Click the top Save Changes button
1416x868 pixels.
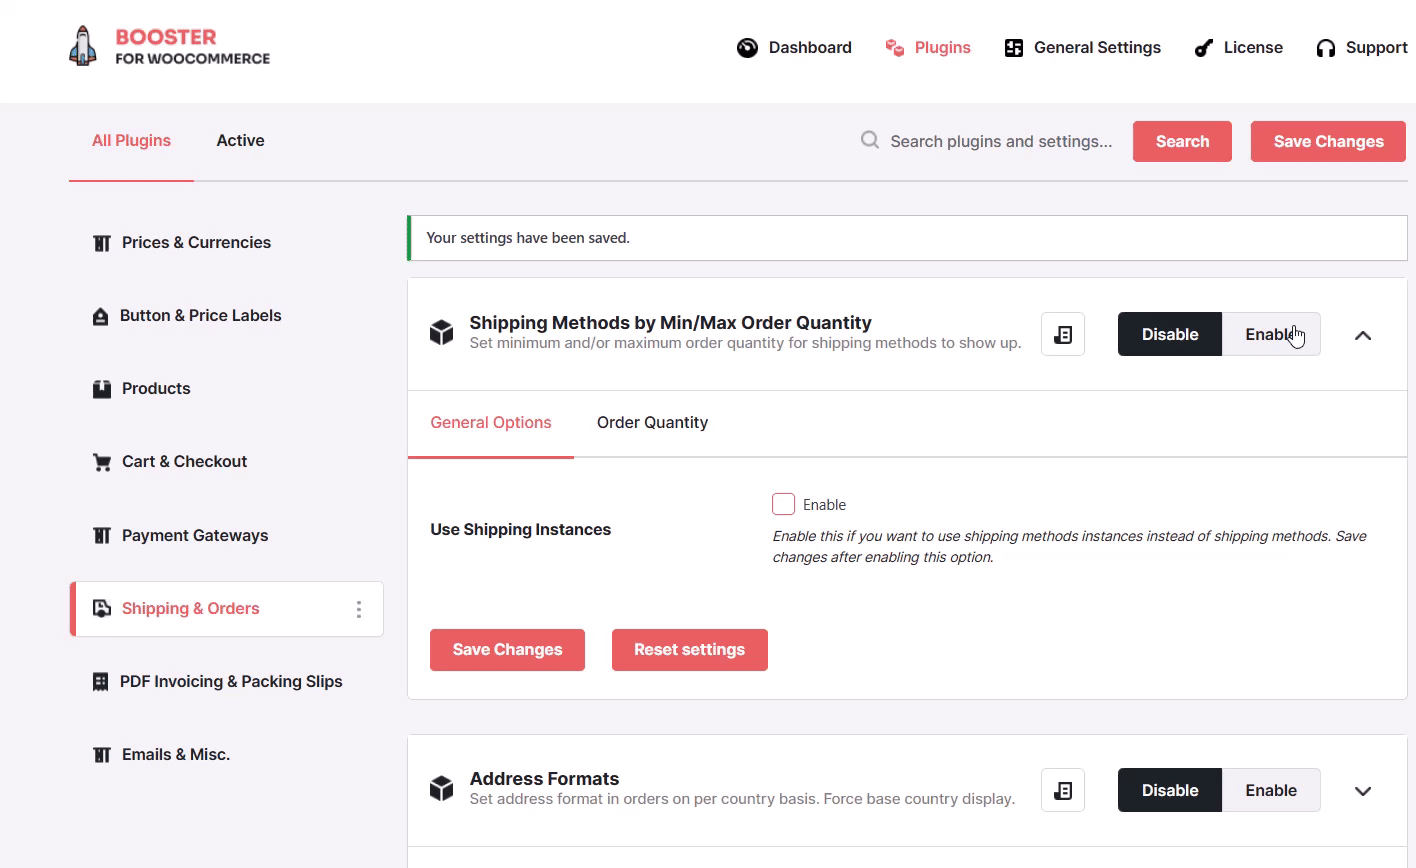tap(1328, 141)
